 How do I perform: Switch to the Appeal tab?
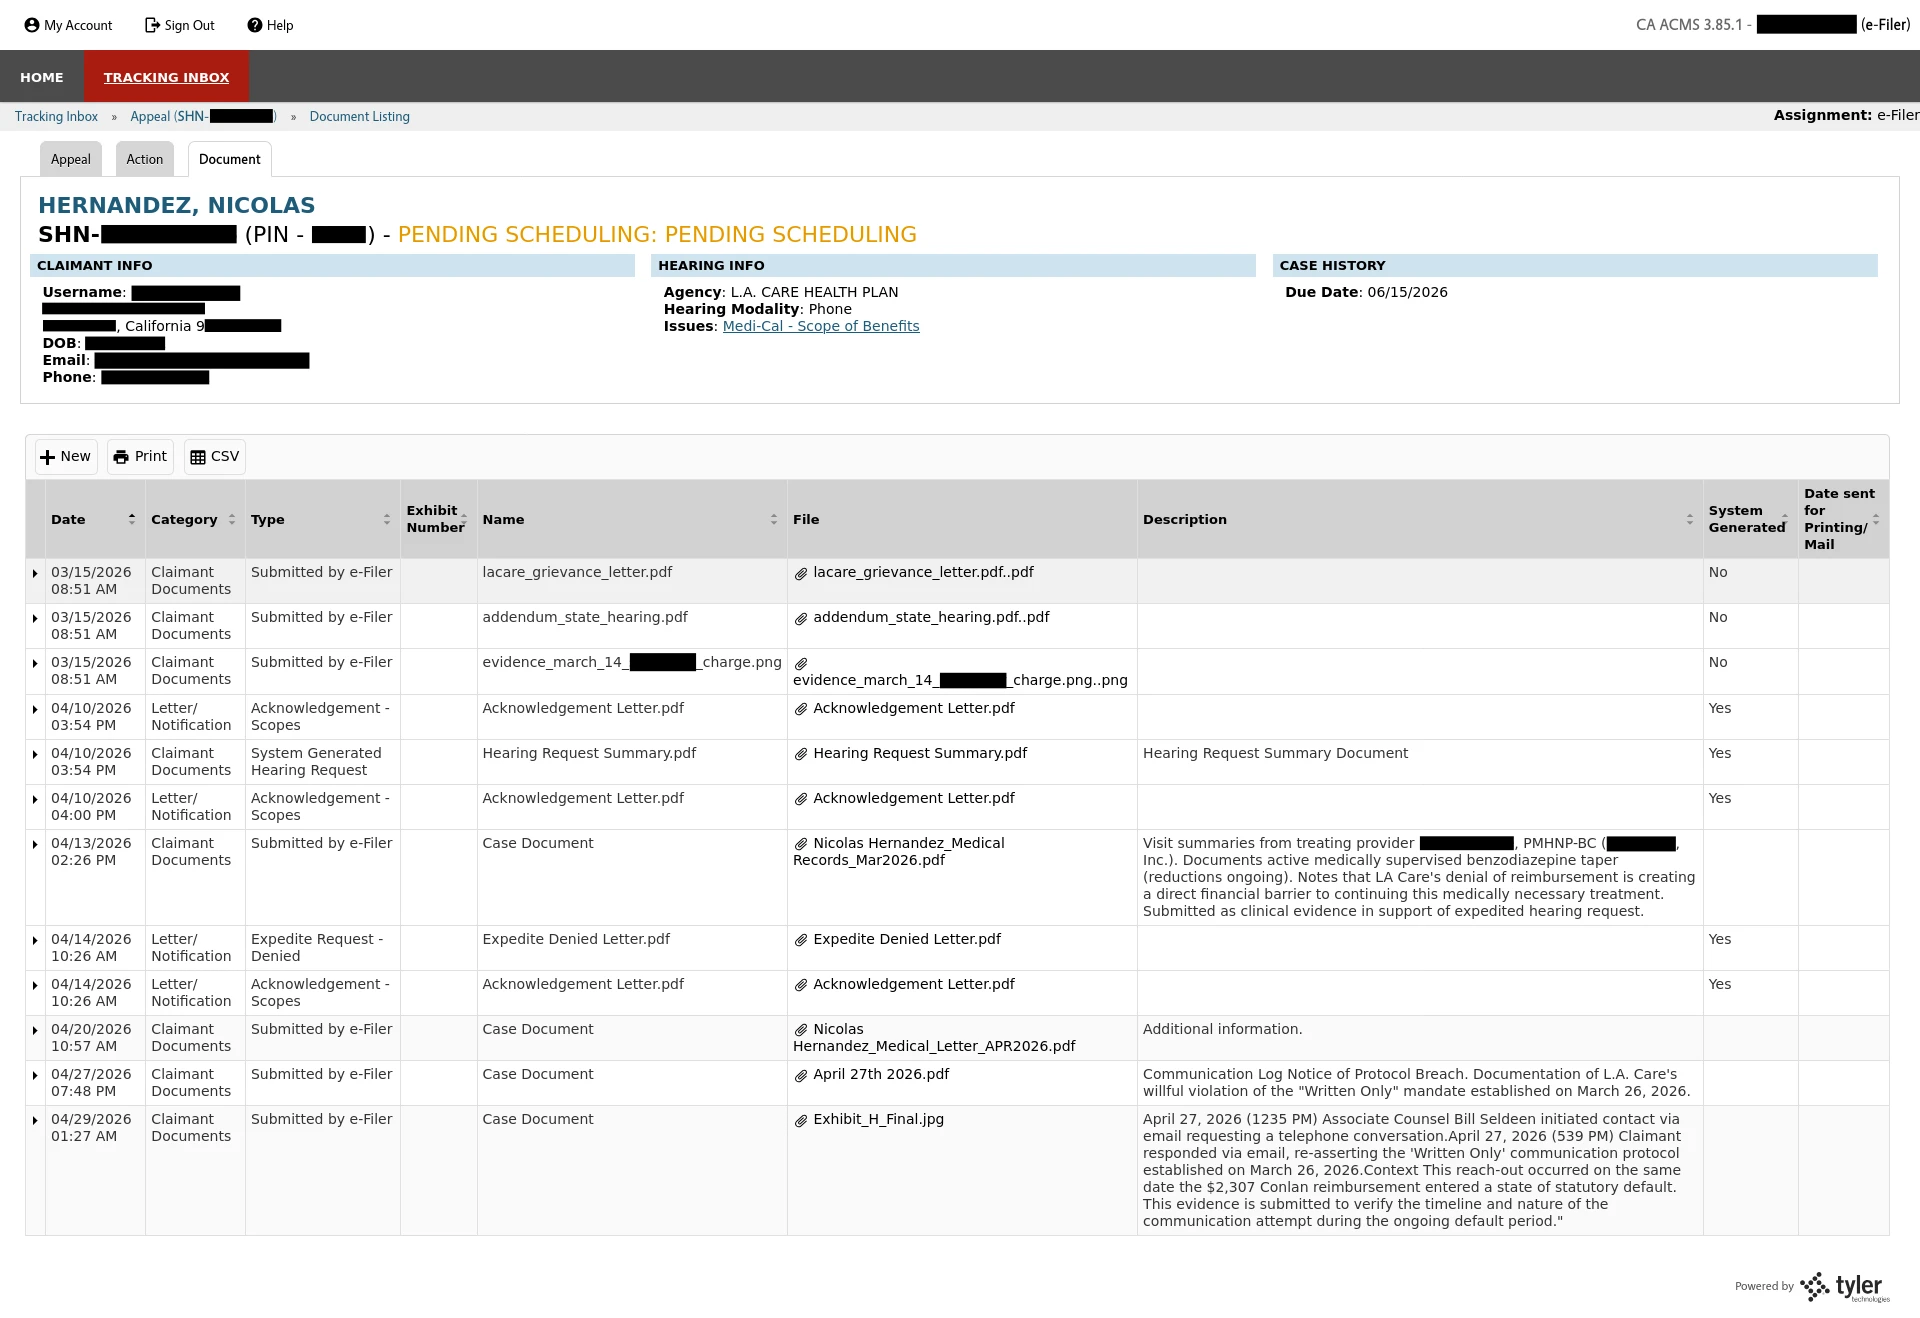click(70, 159)
